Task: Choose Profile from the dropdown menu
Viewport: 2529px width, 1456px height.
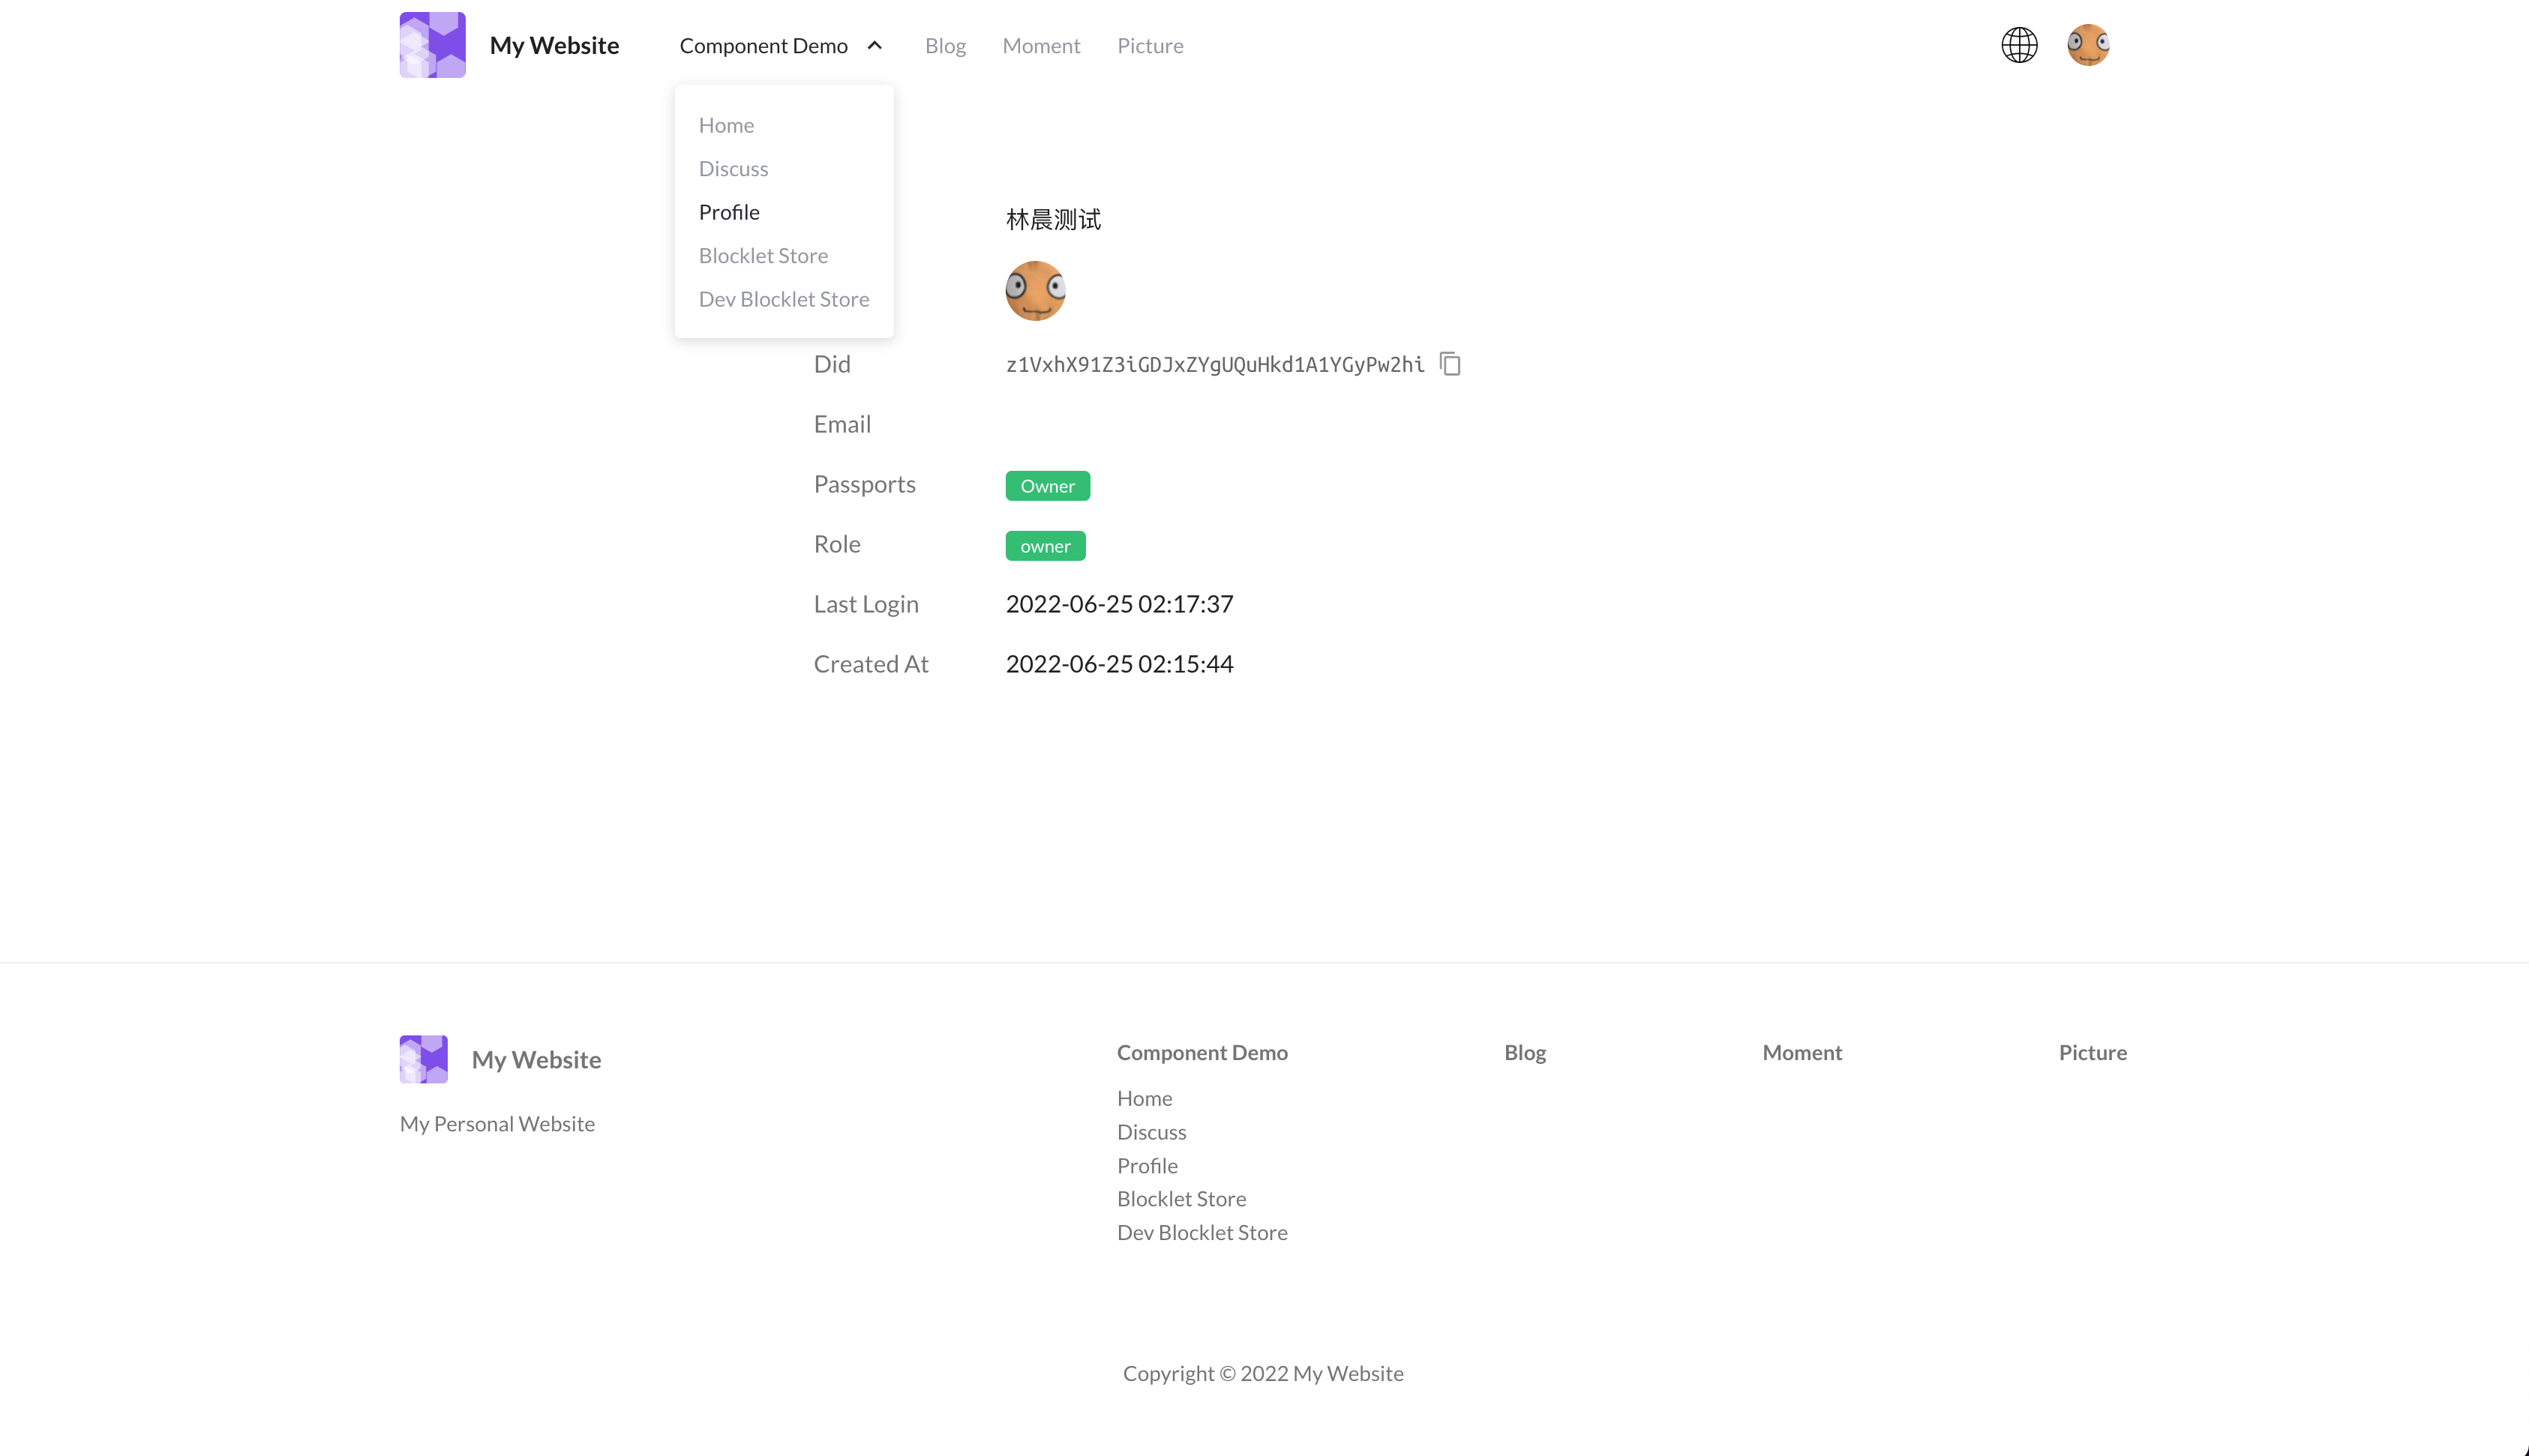Action: pyautogui.click(x=729, y=212)
